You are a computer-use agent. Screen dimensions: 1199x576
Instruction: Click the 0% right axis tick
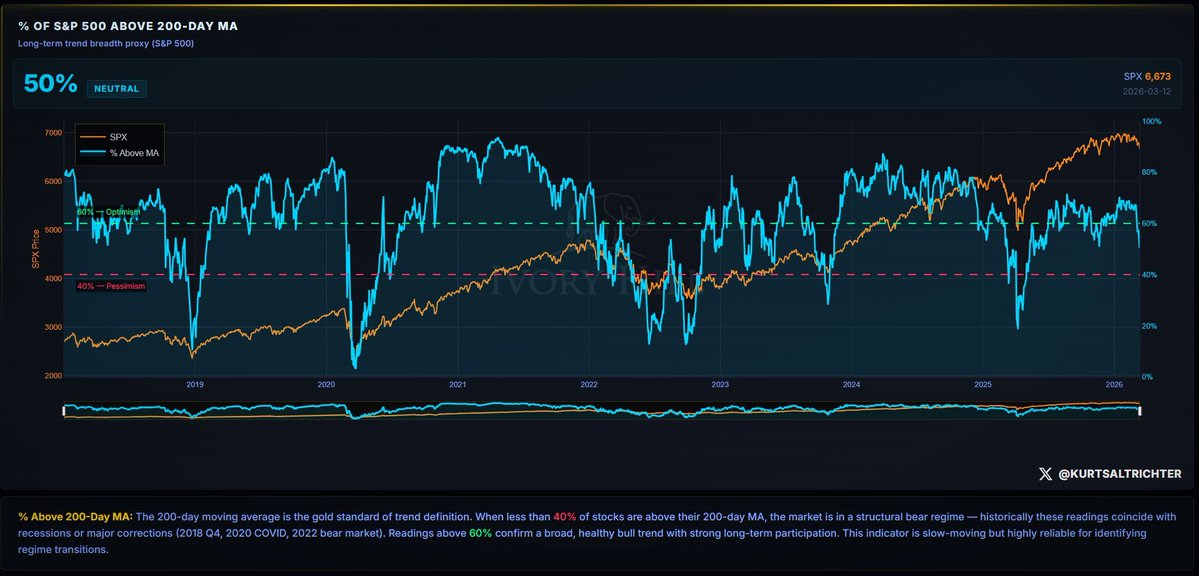click(1148, 376)
